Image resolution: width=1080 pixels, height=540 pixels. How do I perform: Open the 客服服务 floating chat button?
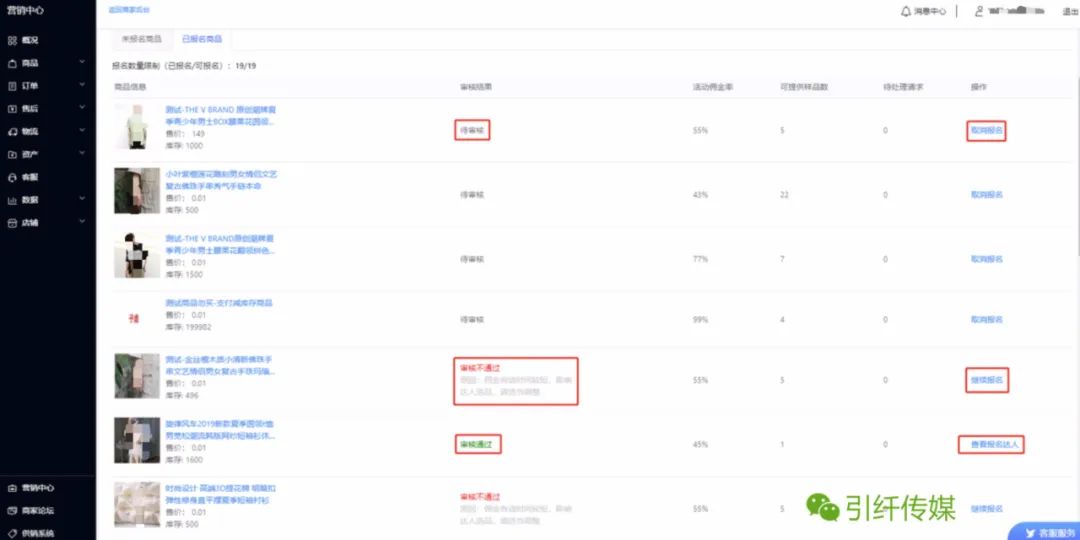[1043, 532]
